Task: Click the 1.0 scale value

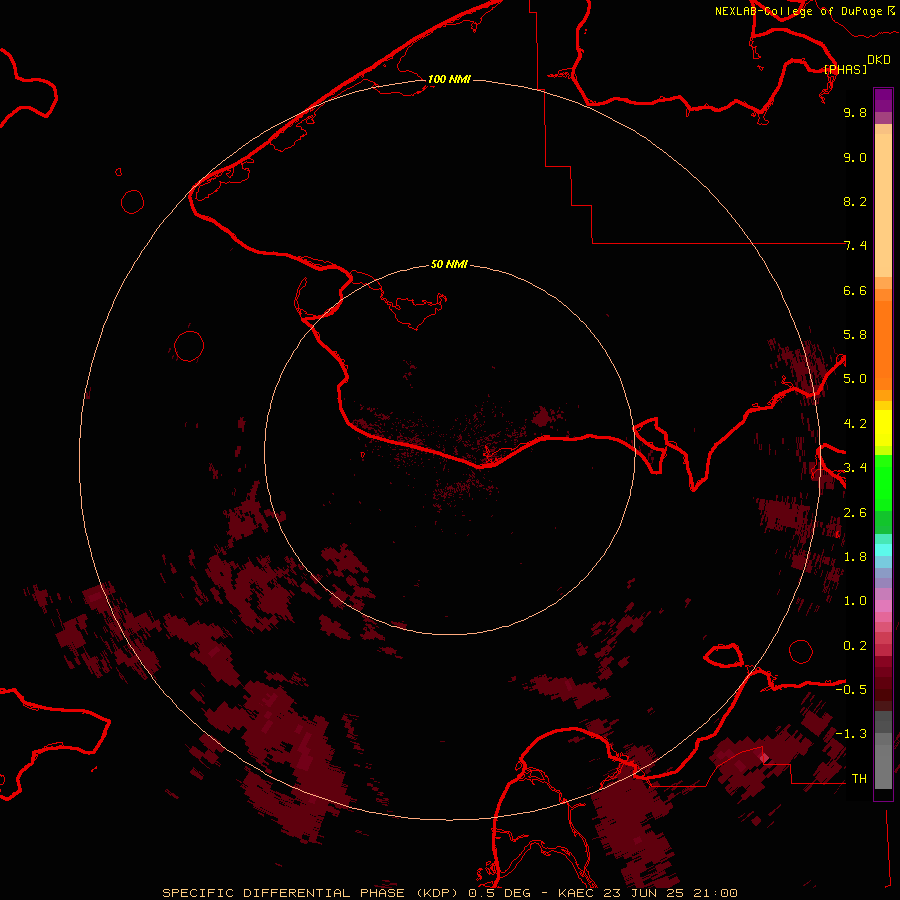Action: 855,601
